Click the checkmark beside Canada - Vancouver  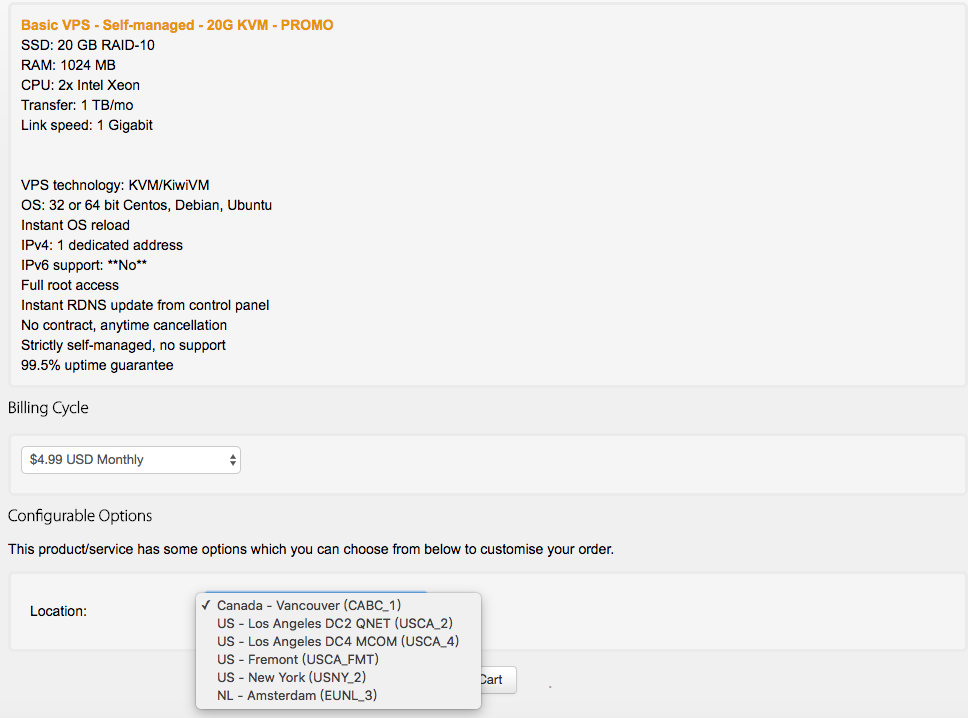click(x=206, y=605)
